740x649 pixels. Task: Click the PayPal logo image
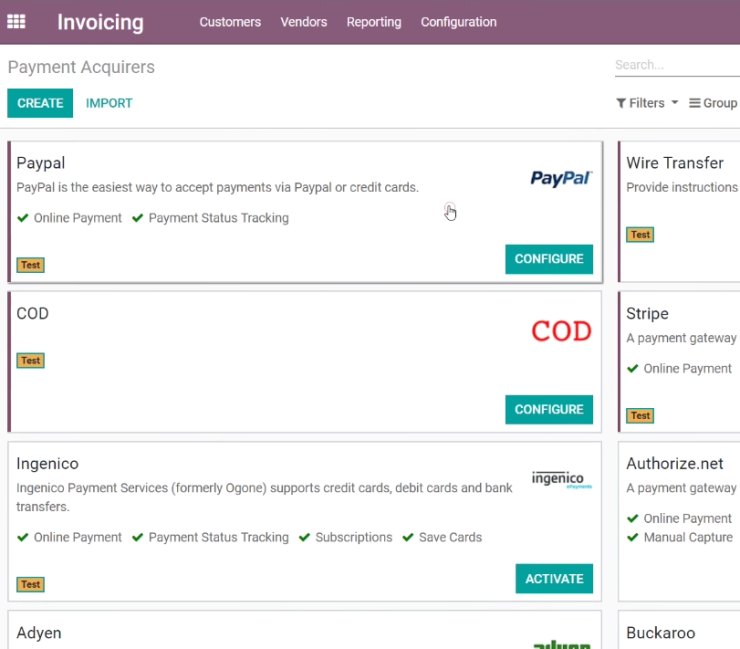(561, 178)
